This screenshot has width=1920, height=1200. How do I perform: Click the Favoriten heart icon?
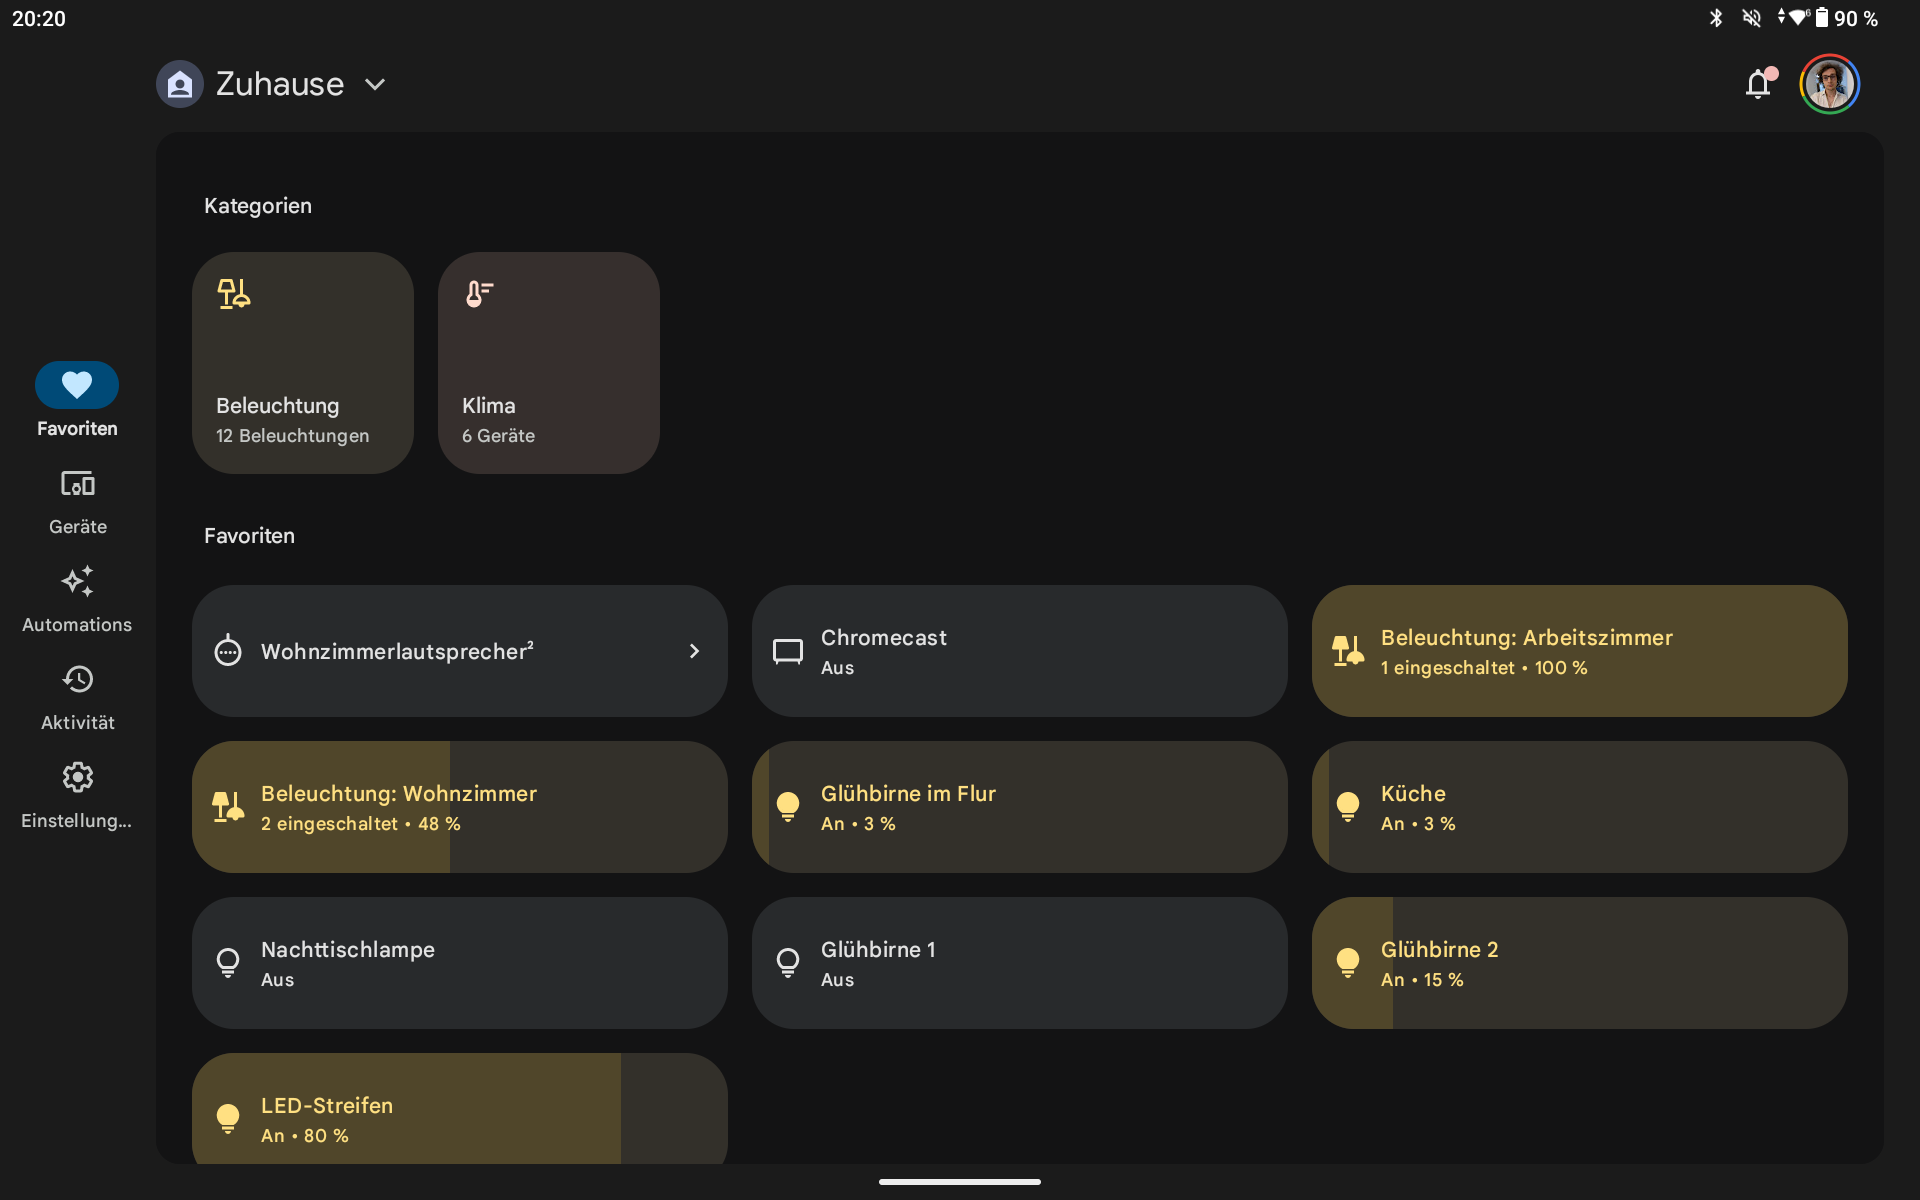[77, 385]
